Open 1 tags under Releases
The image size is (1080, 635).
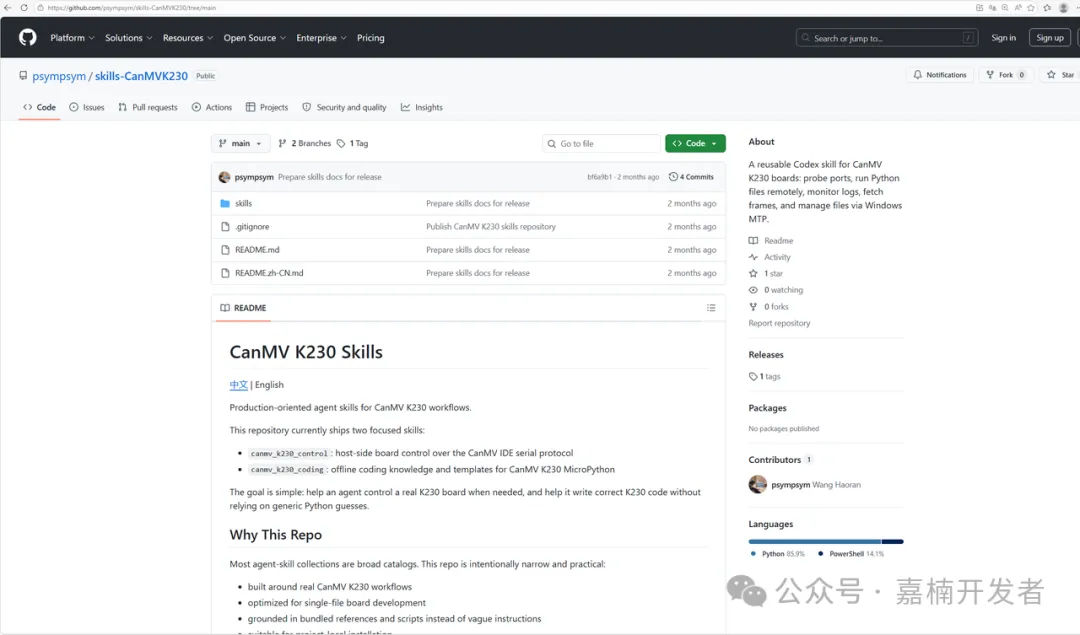click(x=765, y=377)
